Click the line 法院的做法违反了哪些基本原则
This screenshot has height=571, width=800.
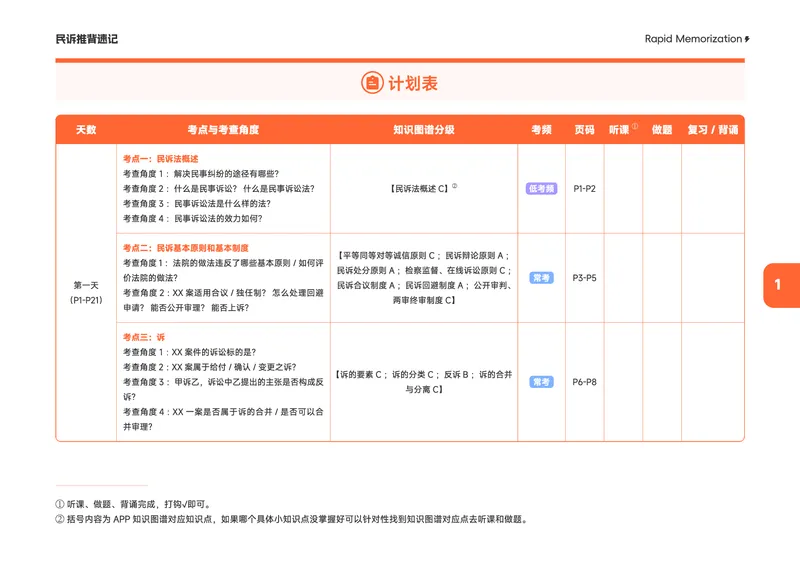click(x=223, y=263)
